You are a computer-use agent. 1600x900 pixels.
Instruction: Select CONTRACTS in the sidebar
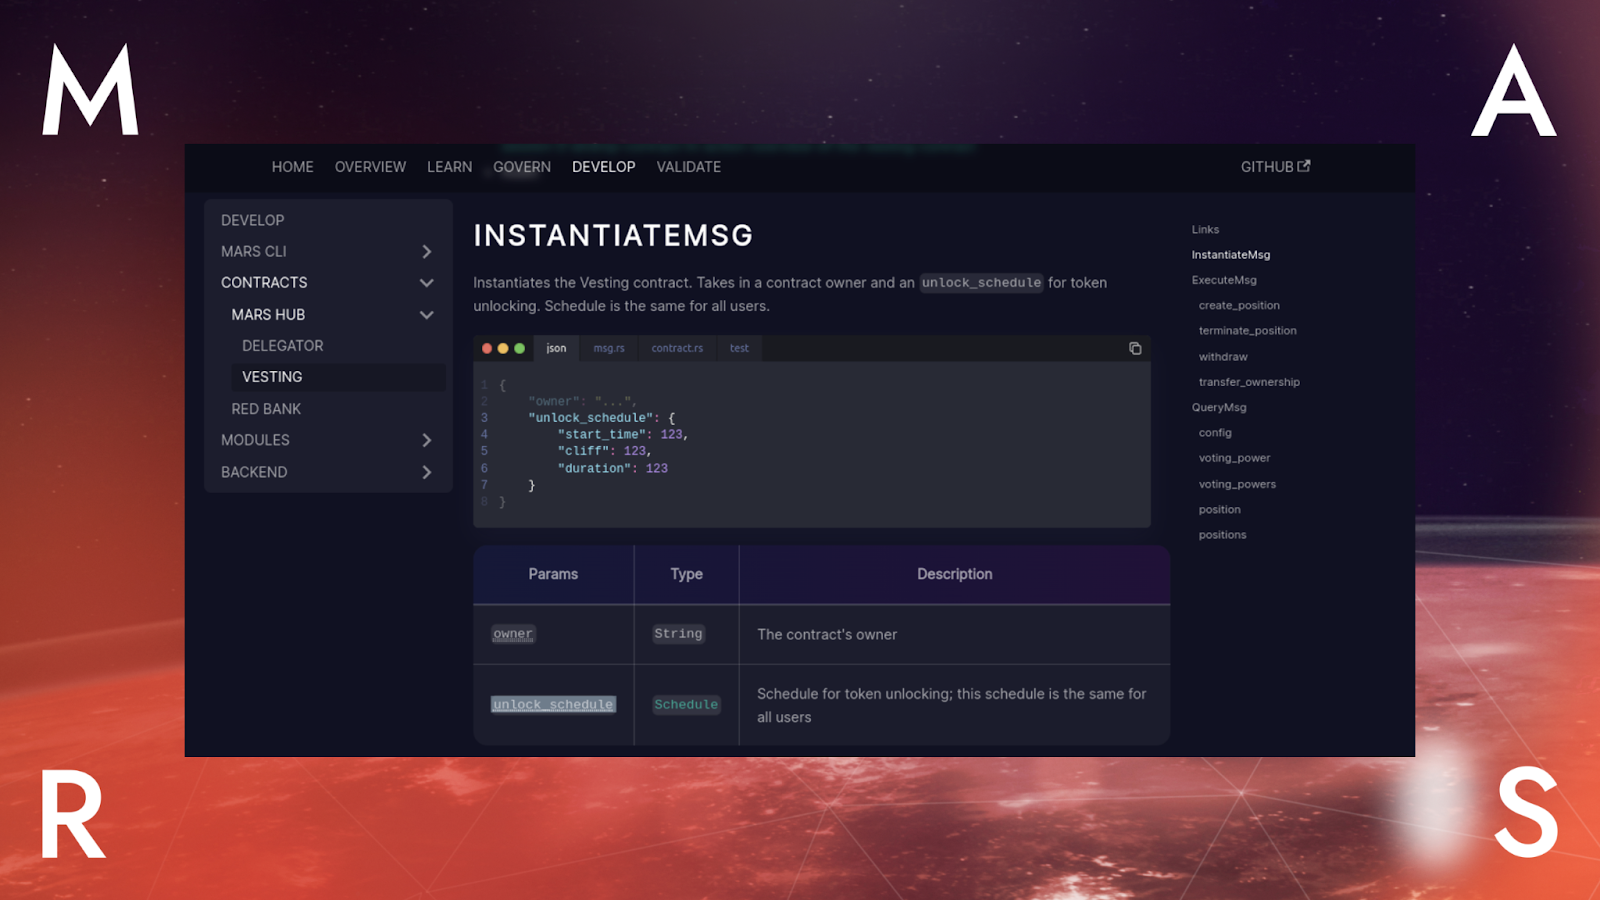point(264,283)
